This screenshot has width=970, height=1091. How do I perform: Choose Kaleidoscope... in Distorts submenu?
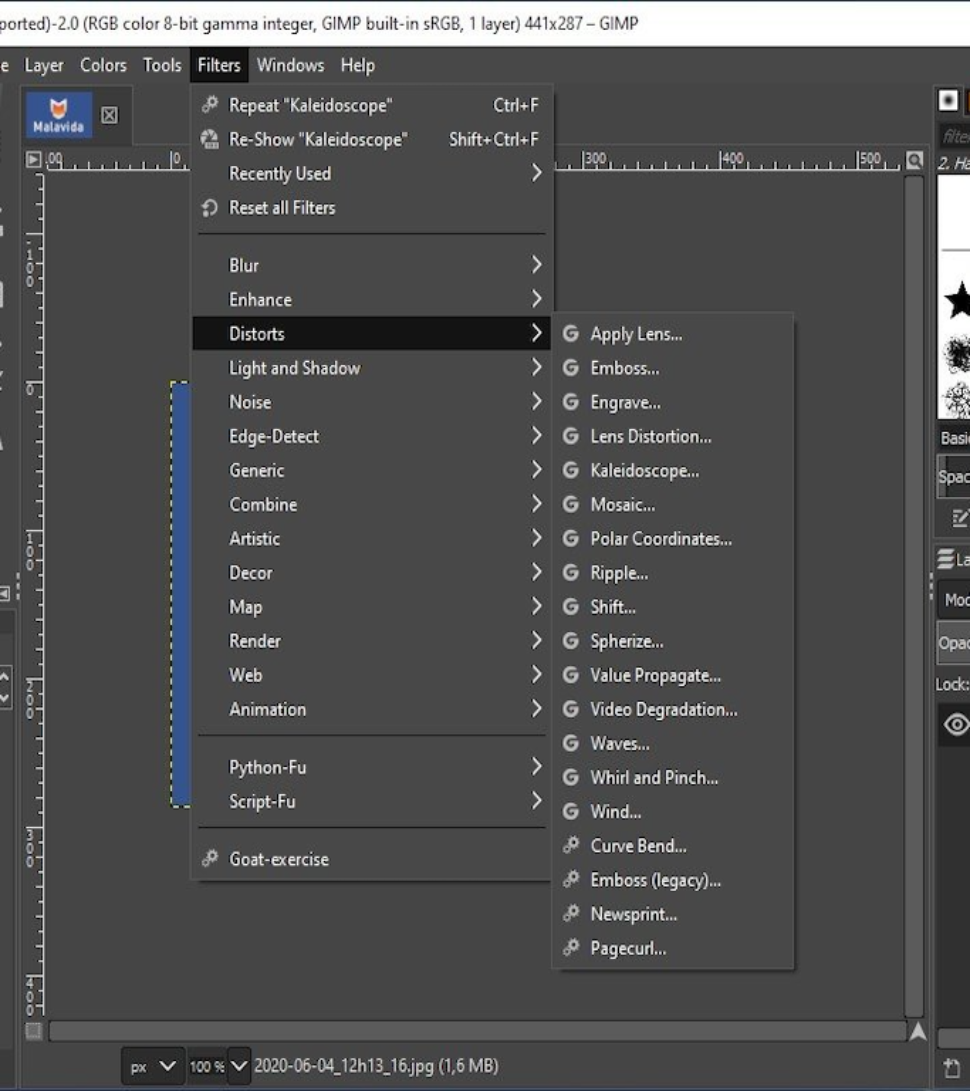click(x=673, y=470)
